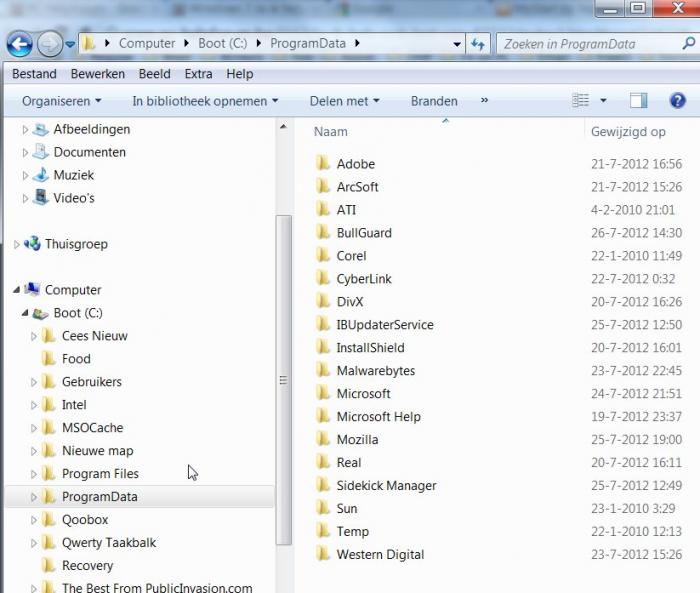700x593 pixels.
Task: Toggle the preview pane icon
Action: pyautogui.click(x=638, y=100)
